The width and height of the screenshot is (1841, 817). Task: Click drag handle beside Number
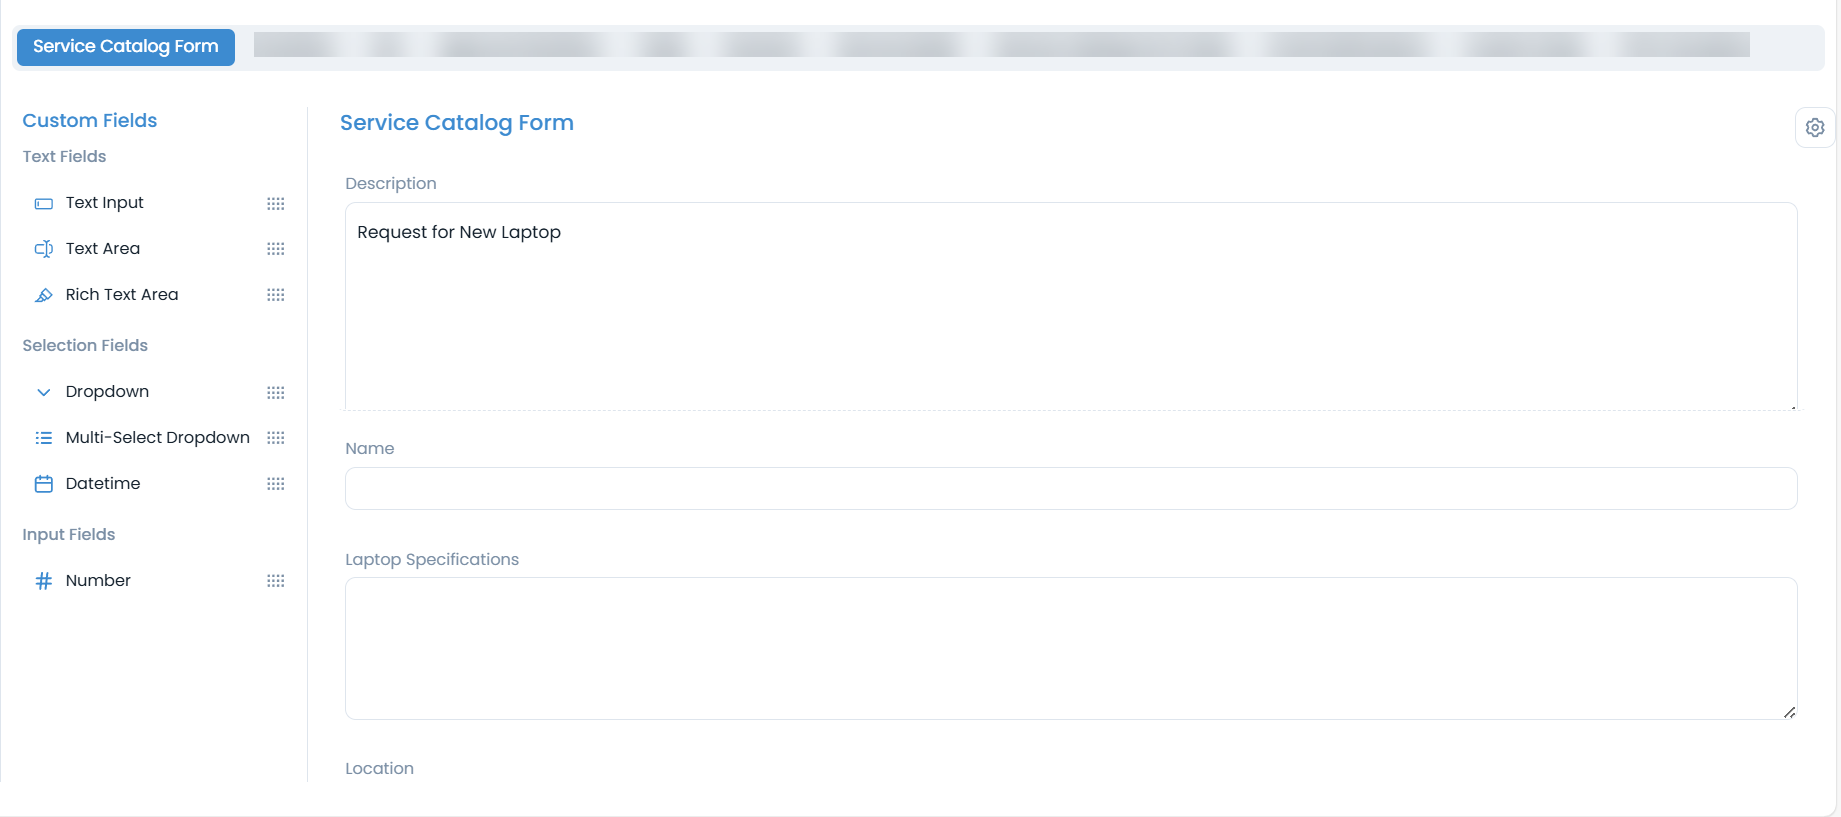click(x=276, y=581)
